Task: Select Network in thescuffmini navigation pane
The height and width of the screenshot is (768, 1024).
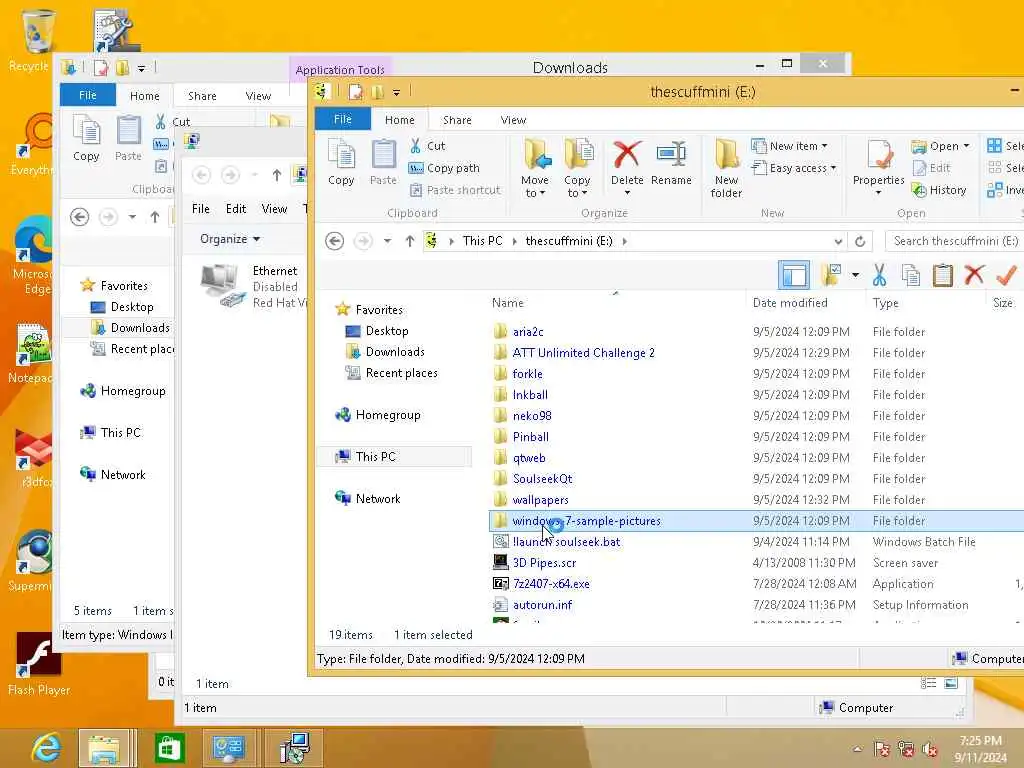Action: point(377,498)
